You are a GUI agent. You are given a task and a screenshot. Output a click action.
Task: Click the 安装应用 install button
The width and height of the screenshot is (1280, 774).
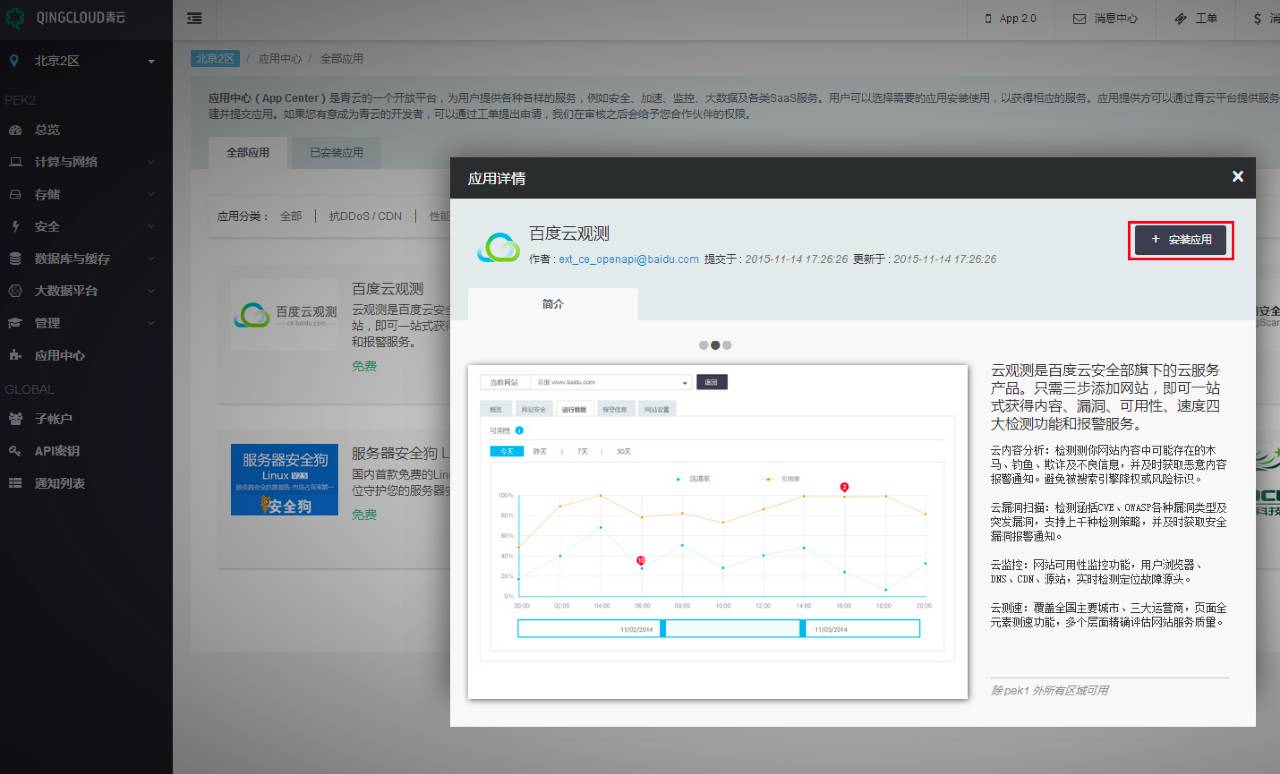(1180, 240)
